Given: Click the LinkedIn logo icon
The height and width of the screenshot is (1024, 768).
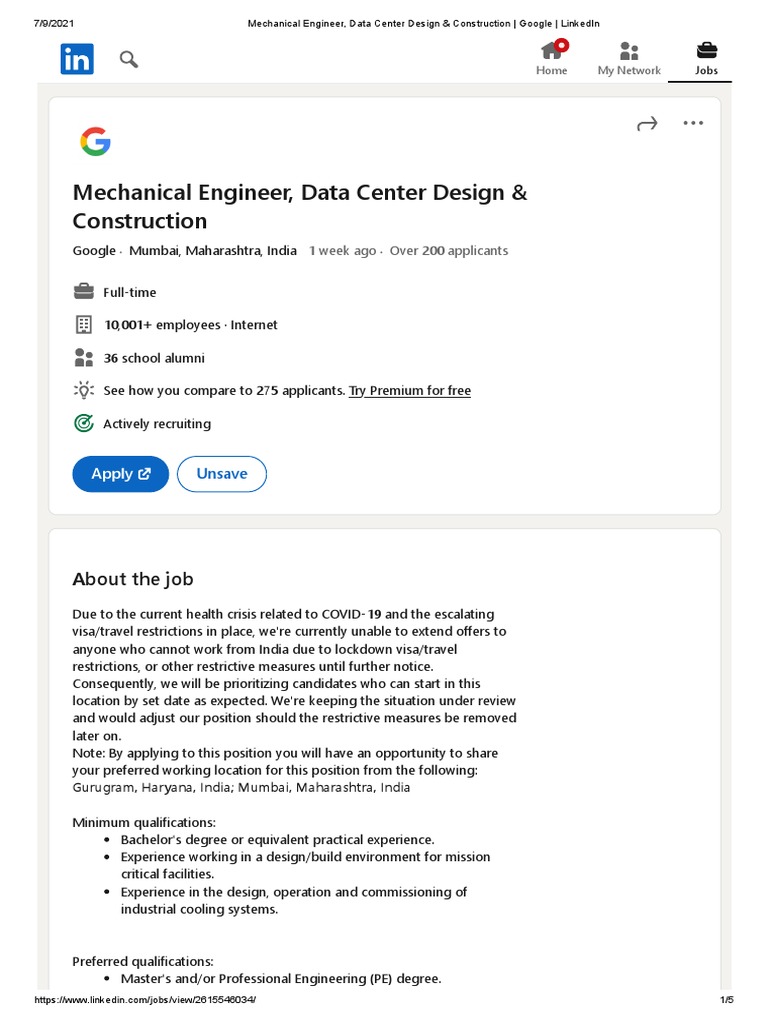Looking at the screenshot, I should (77, 59).
